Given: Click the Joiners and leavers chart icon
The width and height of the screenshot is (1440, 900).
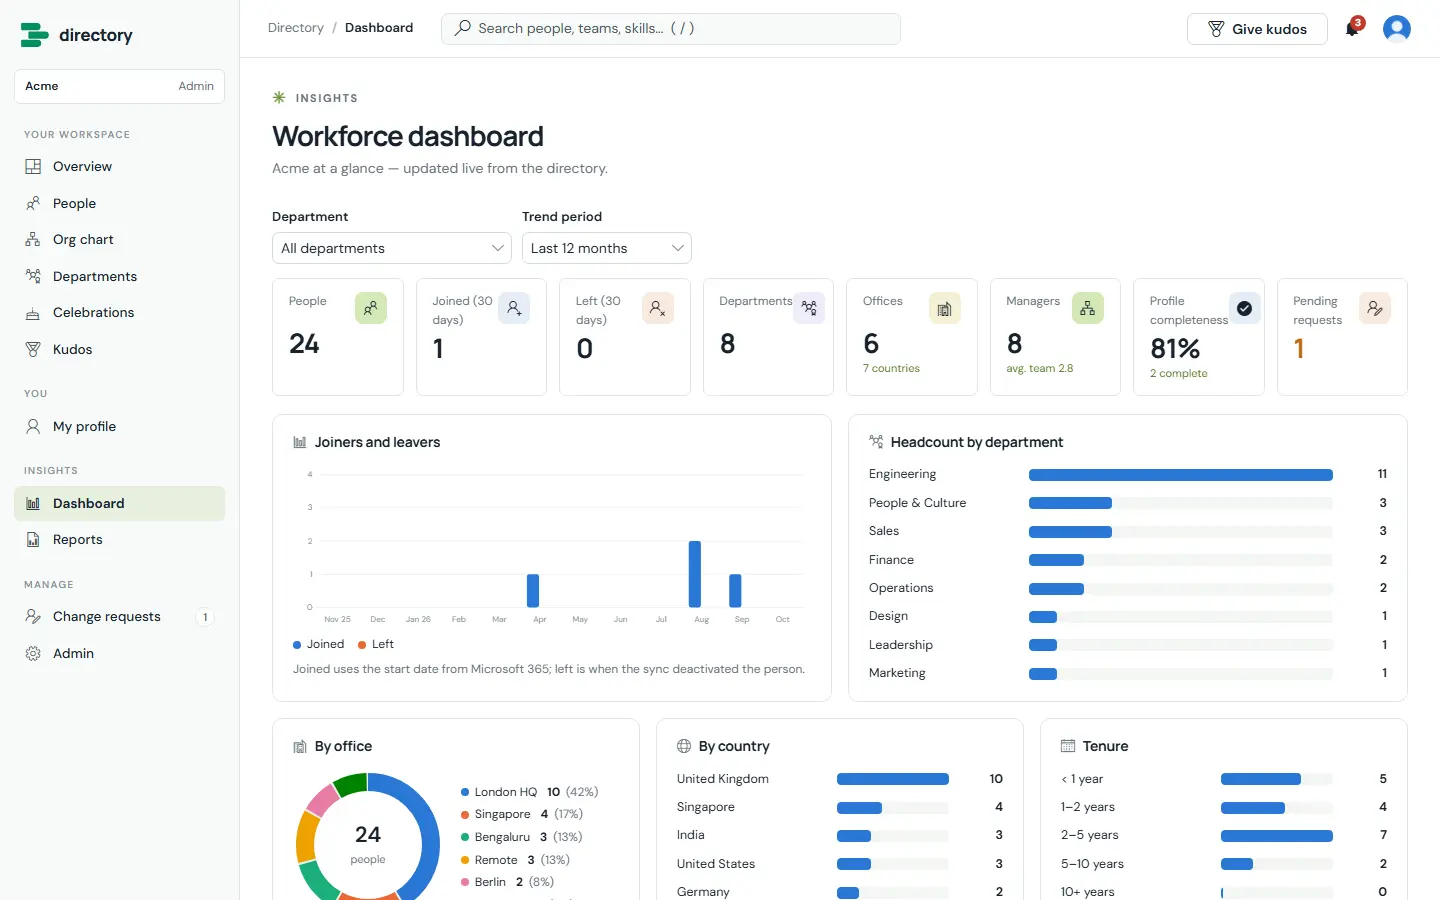Looking at the screenshot, I should point(300,442).
